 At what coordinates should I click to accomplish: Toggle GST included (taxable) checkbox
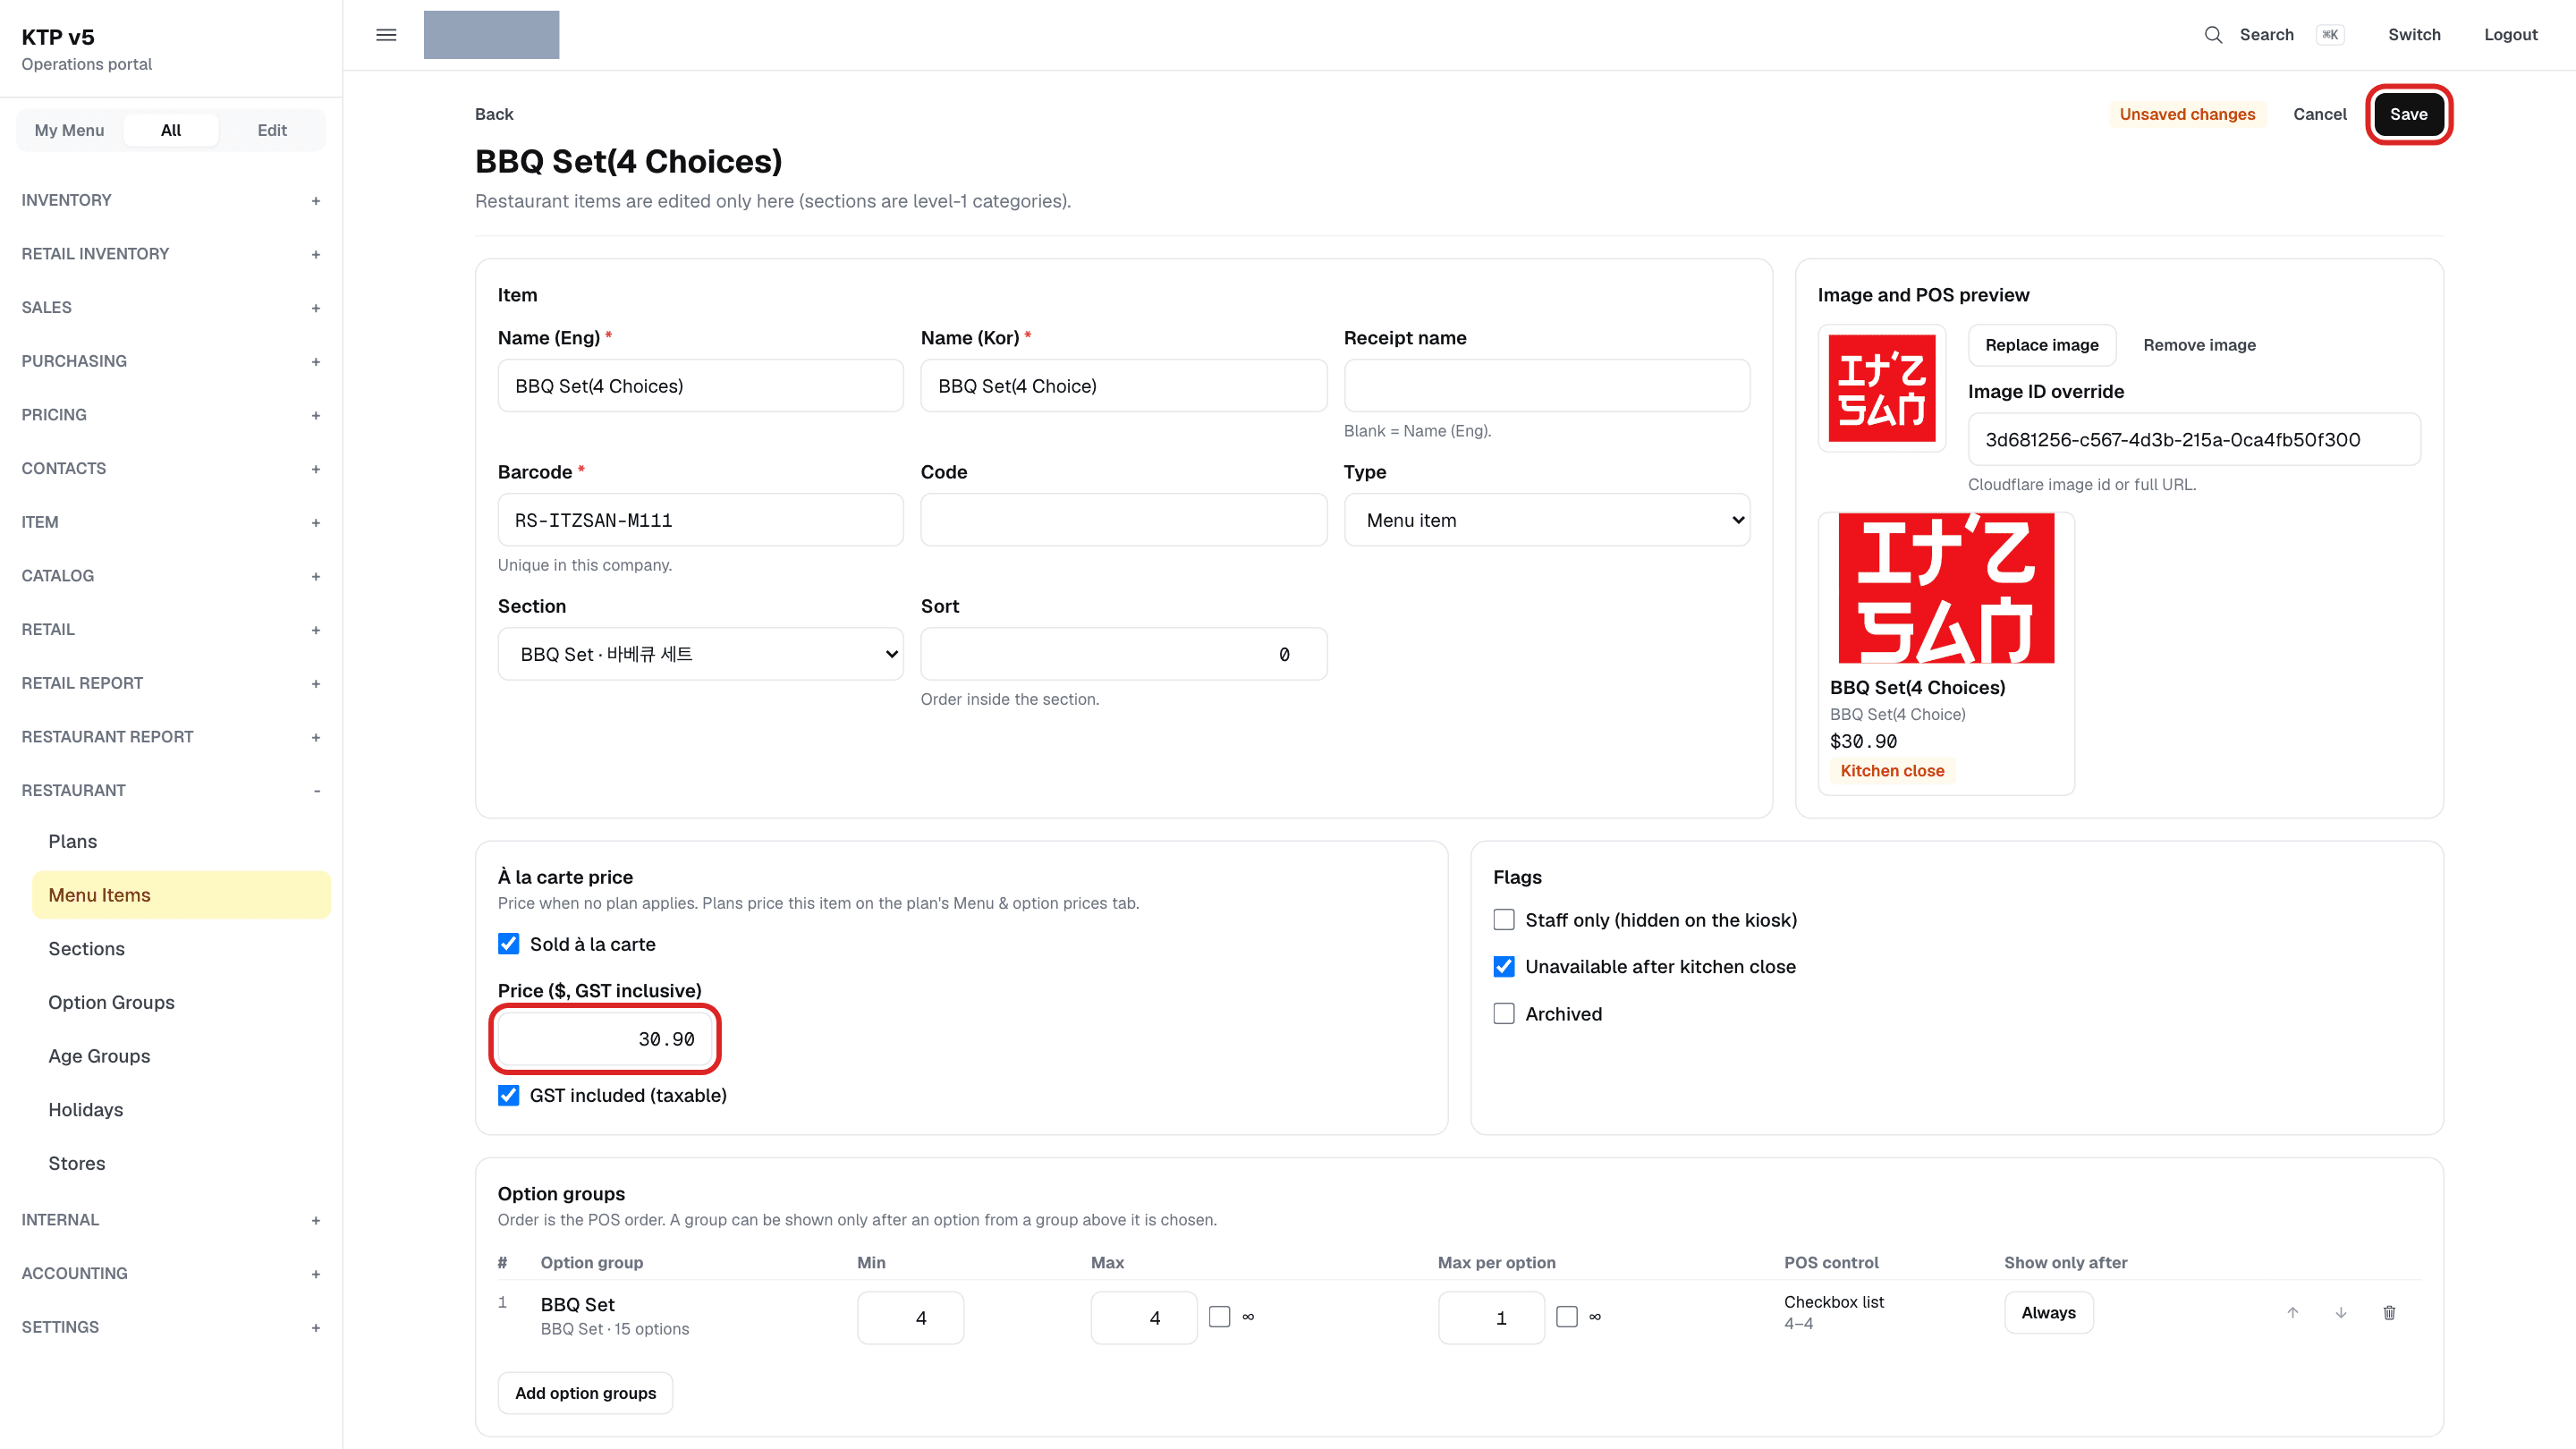point(508,1095)
